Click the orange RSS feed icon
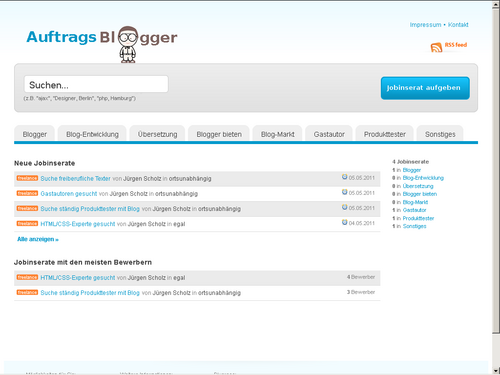Image resolution: width=500 pixels, height=375 pixels. tap(436, 47)
